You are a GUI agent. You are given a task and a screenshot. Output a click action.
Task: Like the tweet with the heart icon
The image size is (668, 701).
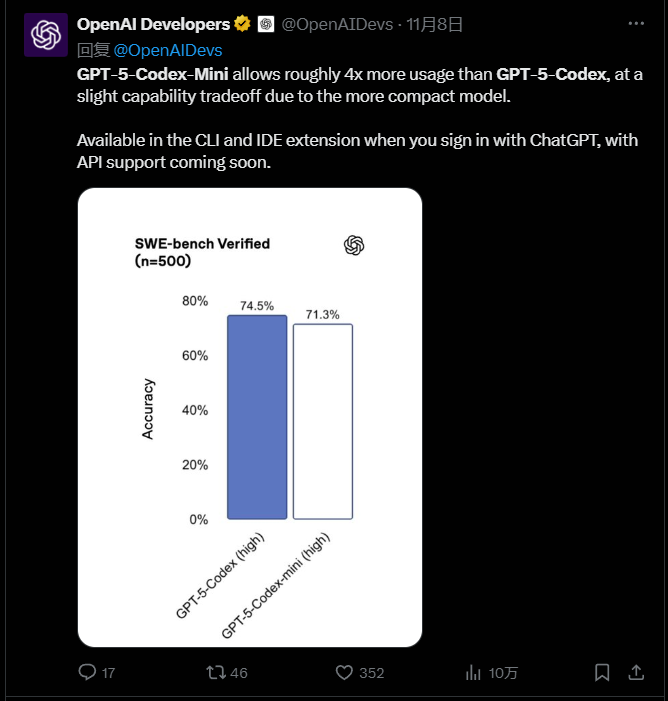[345, 672]
